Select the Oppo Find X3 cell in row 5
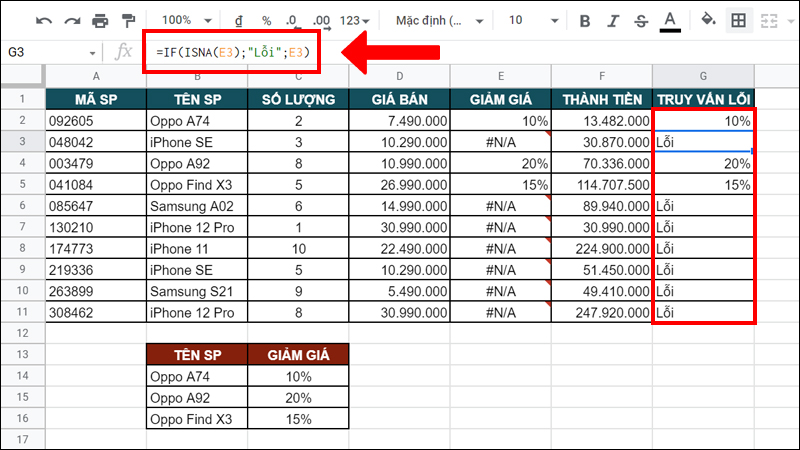The width and height of the screenshot is (800, 450). [197, 185]
